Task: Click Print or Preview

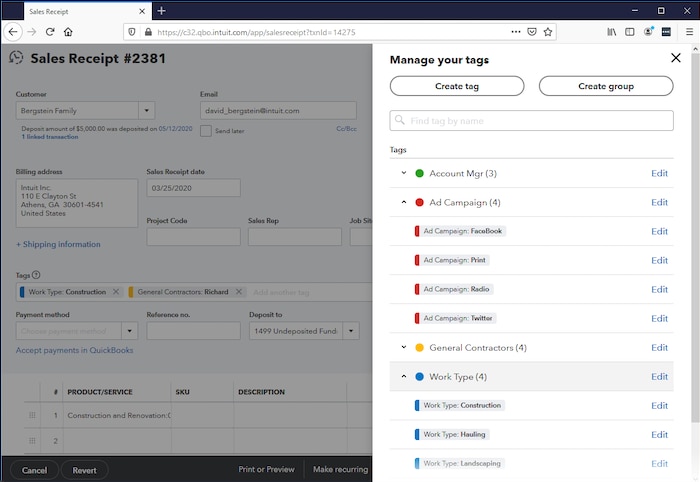Action: coord(267,469)
